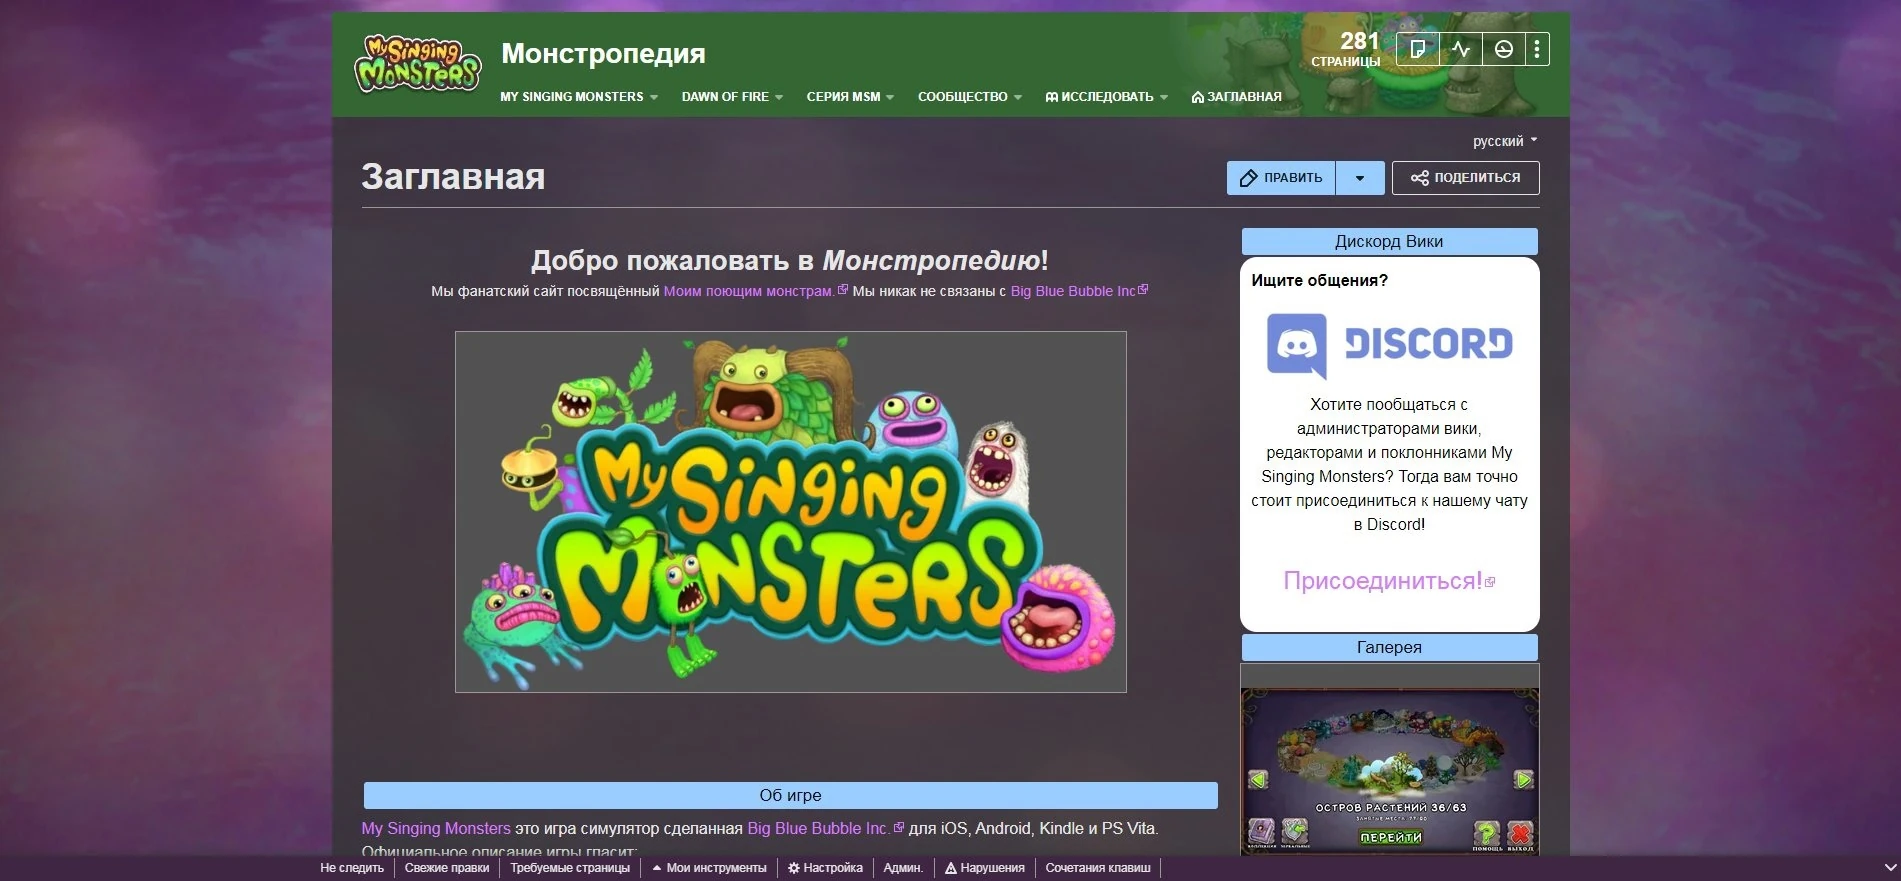Image resolution: width=1901 pixels, height=881 pixels.
Task: Open the three-dot more menu in header
Action: click(x=1537, y=49)
